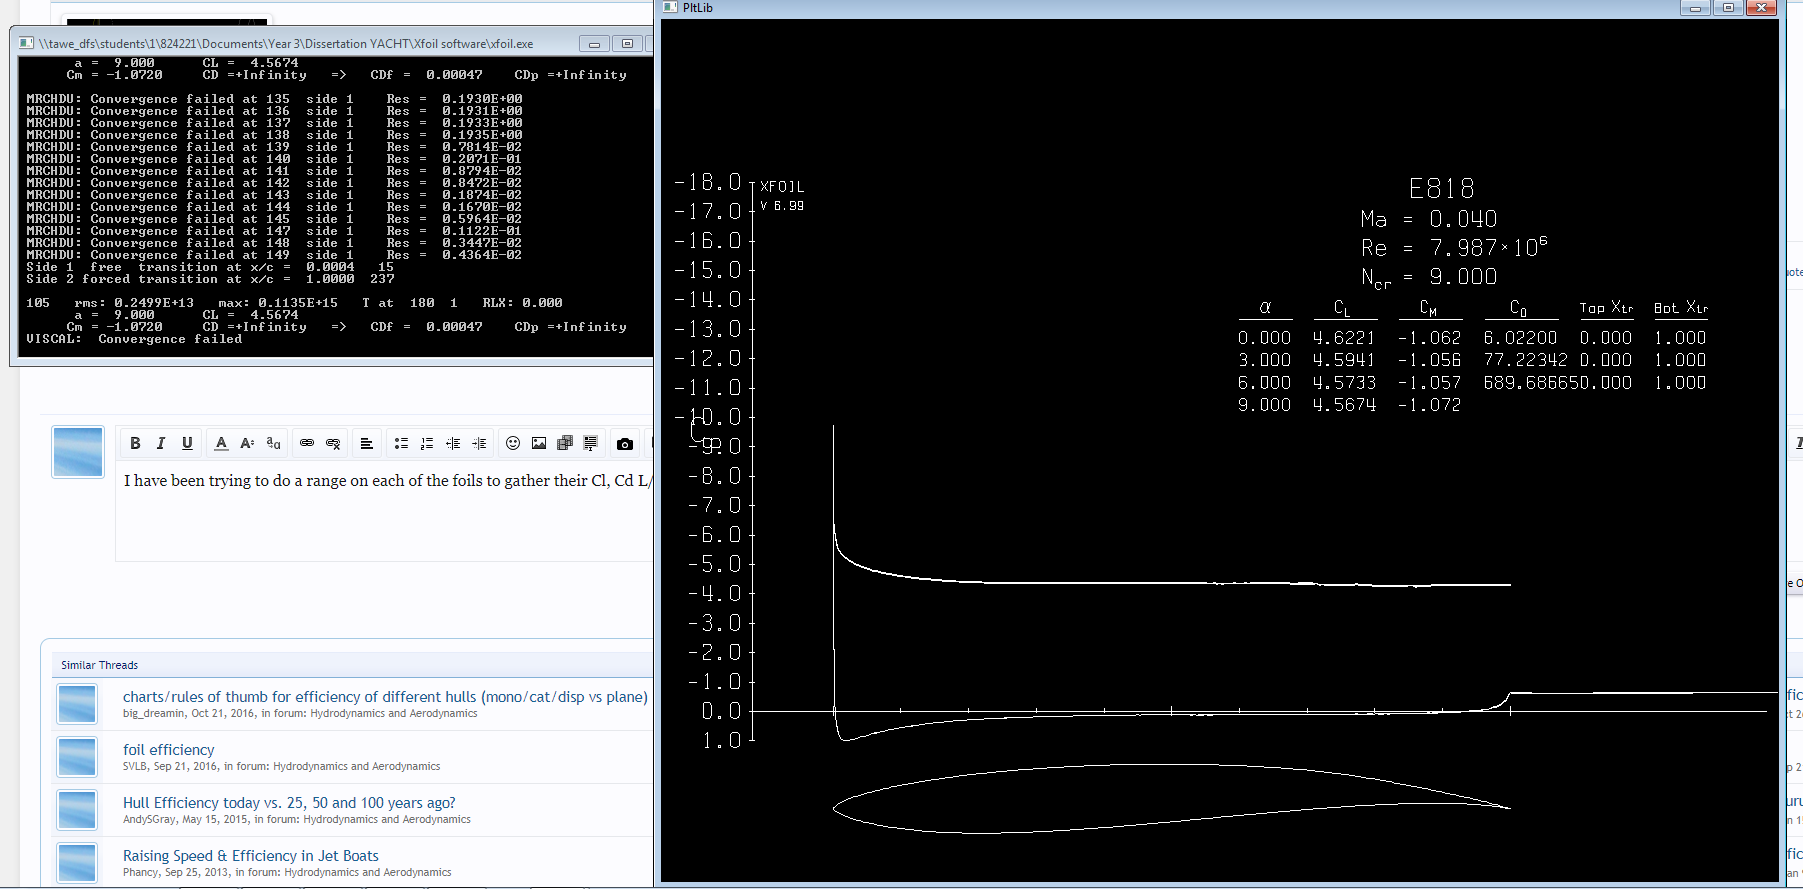Toggle italic text formatting

161,443
